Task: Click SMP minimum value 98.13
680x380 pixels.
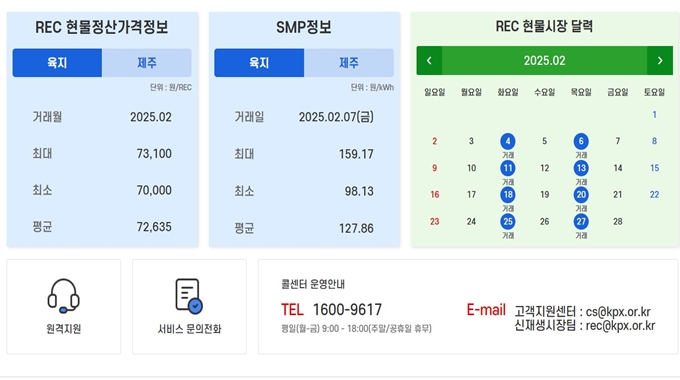Action: [x=359, y=191]
